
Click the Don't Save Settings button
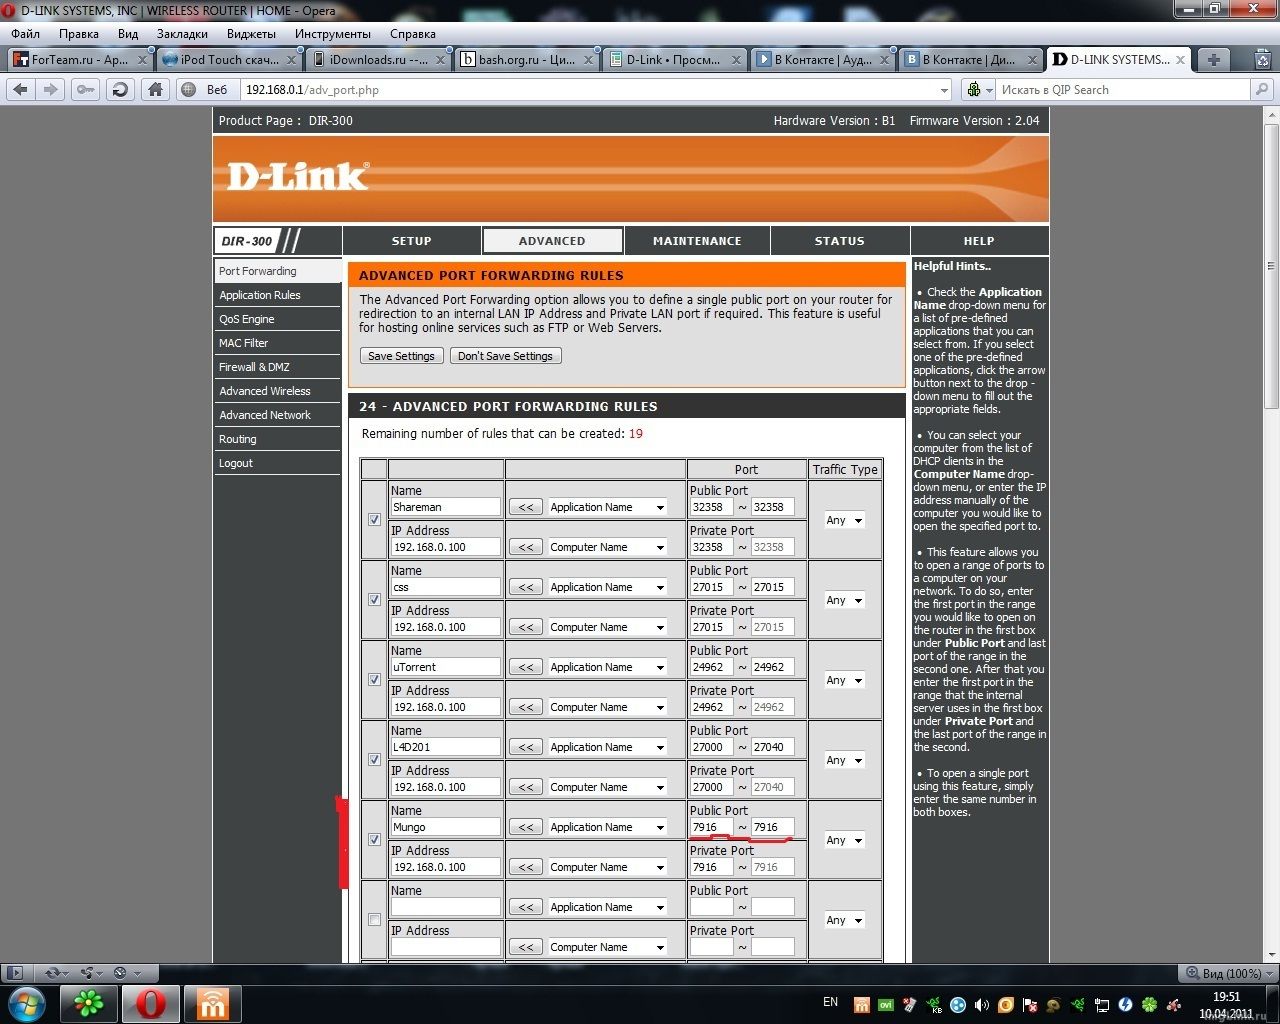(505, 356)
